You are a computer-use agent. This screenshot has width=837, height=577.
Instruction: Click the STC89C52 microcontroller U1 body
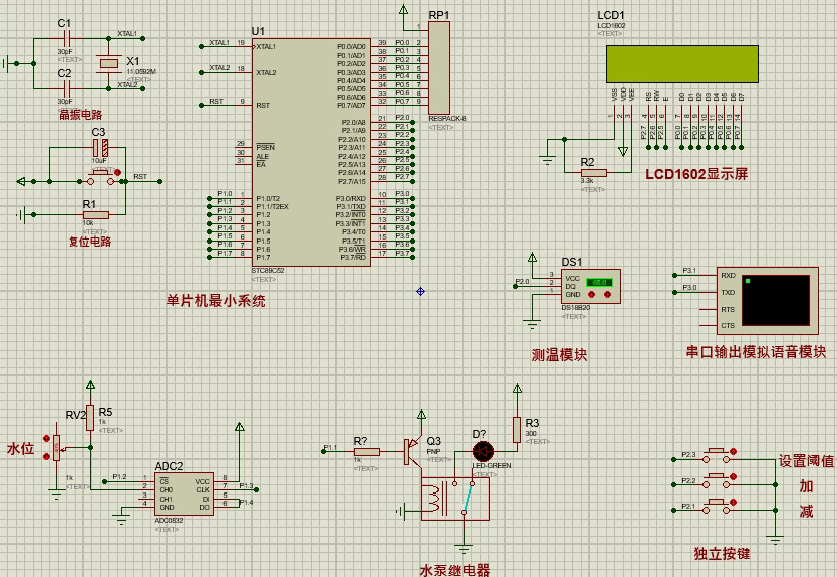pos(310,150)
